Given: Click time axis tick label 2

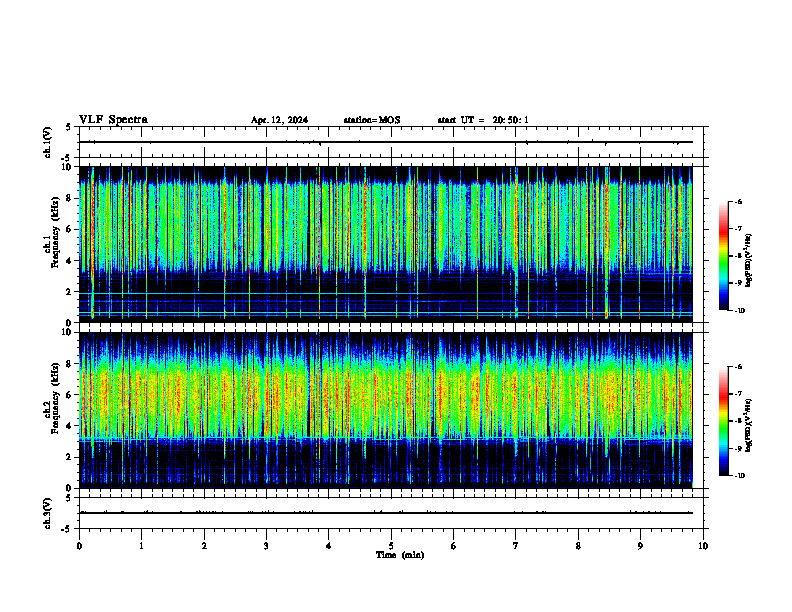Looking at the screenshot, I should point(204,546).
